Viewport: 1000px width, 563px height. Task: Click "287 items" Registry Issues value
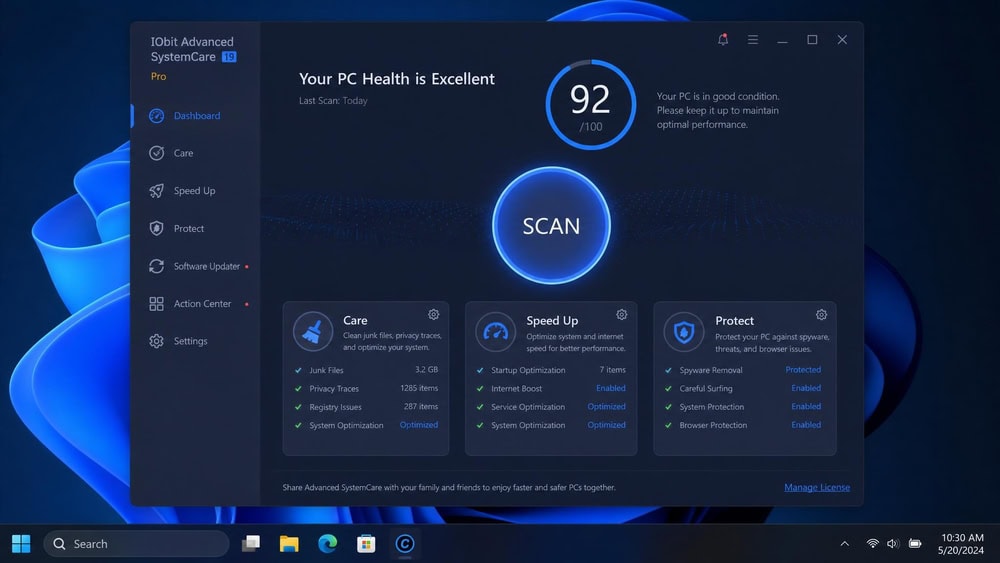[421, 406]
